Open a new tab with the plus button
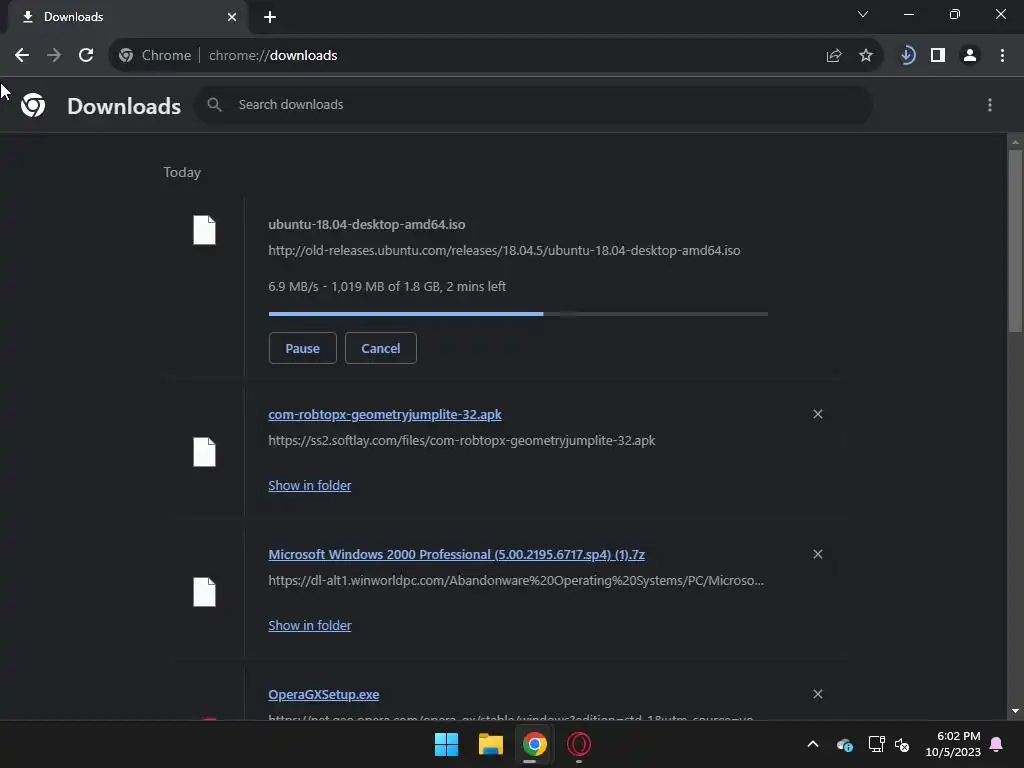 point(270,17)
